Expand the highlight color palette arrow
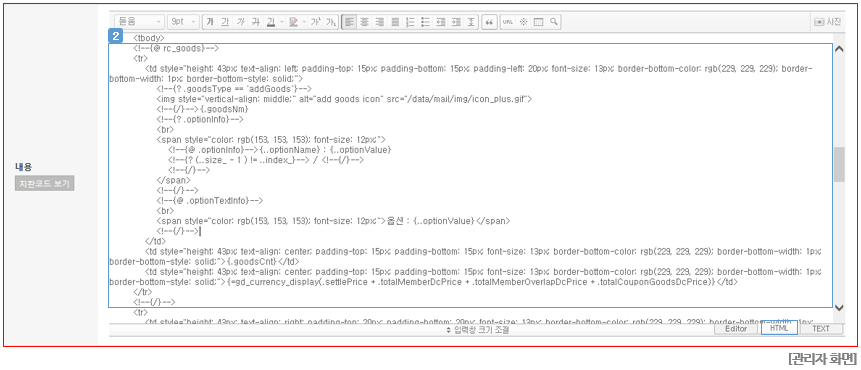Screen dimensions: 861x370 coord(304,22)
